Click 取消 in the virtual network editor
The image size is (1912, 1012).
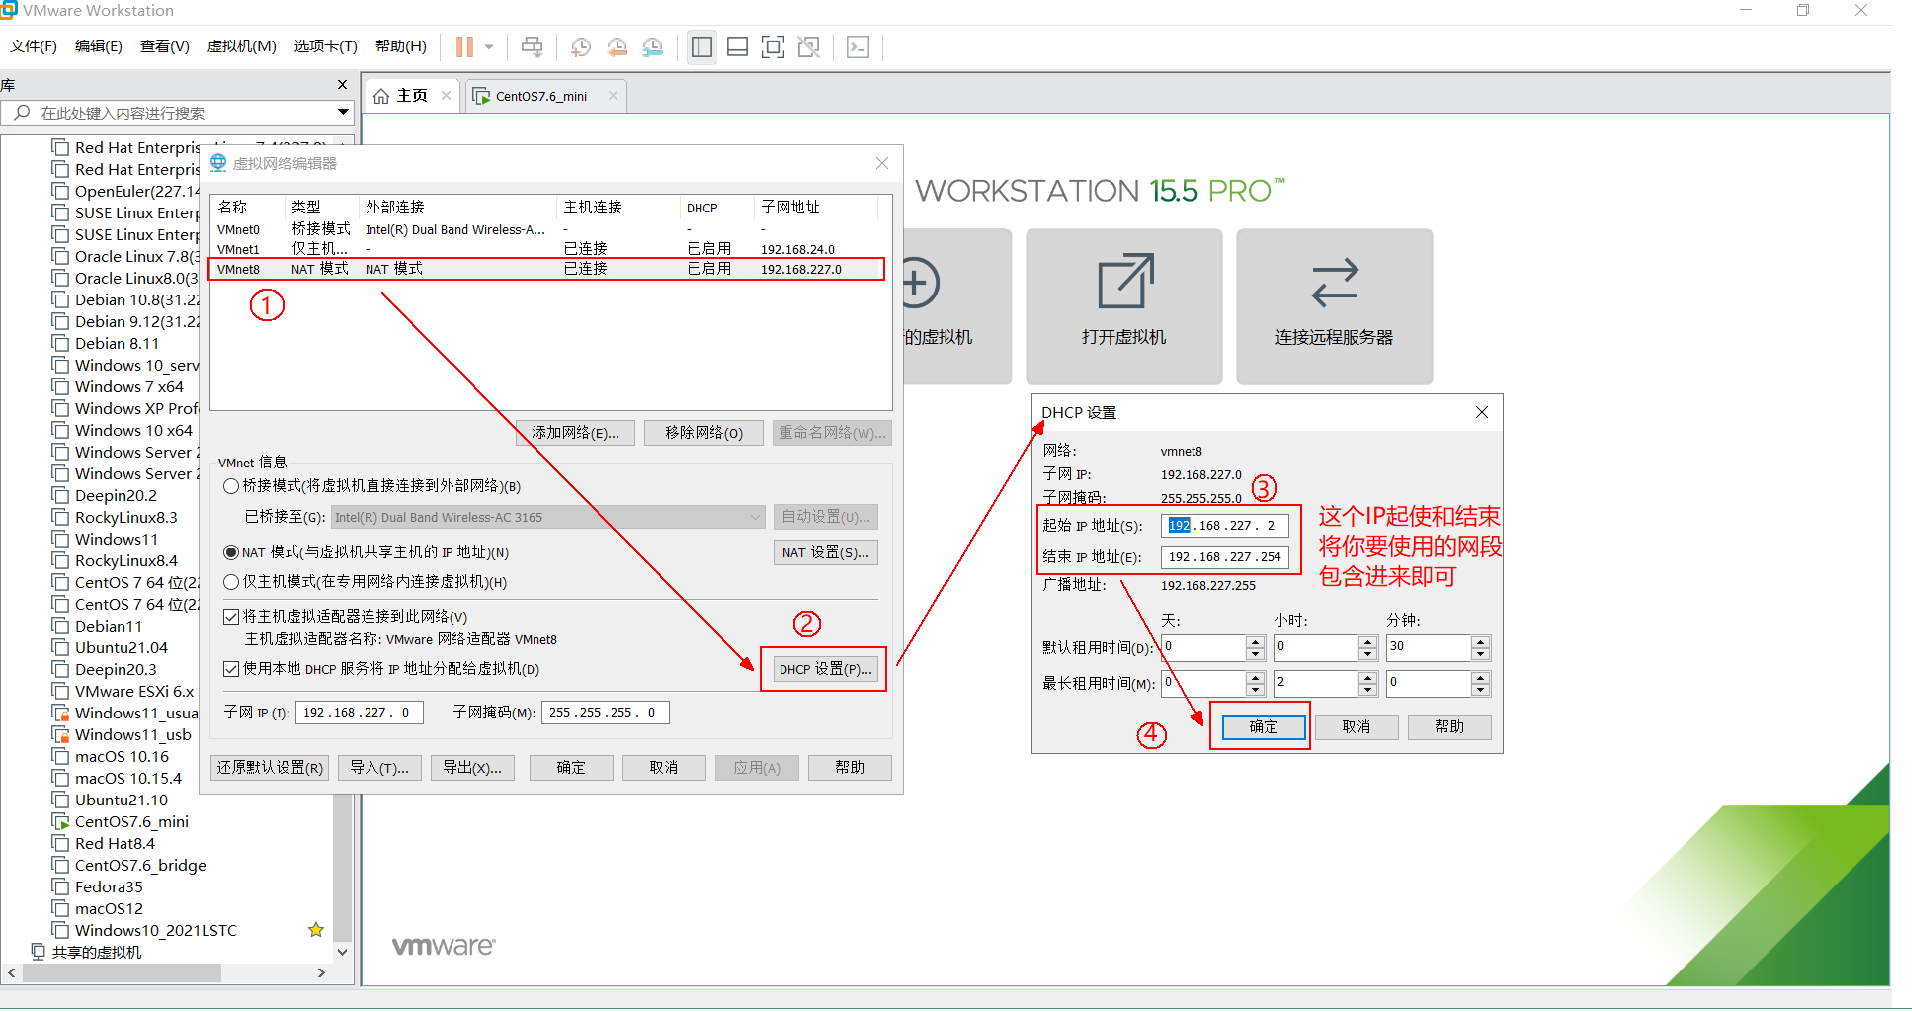pos(664,768)
